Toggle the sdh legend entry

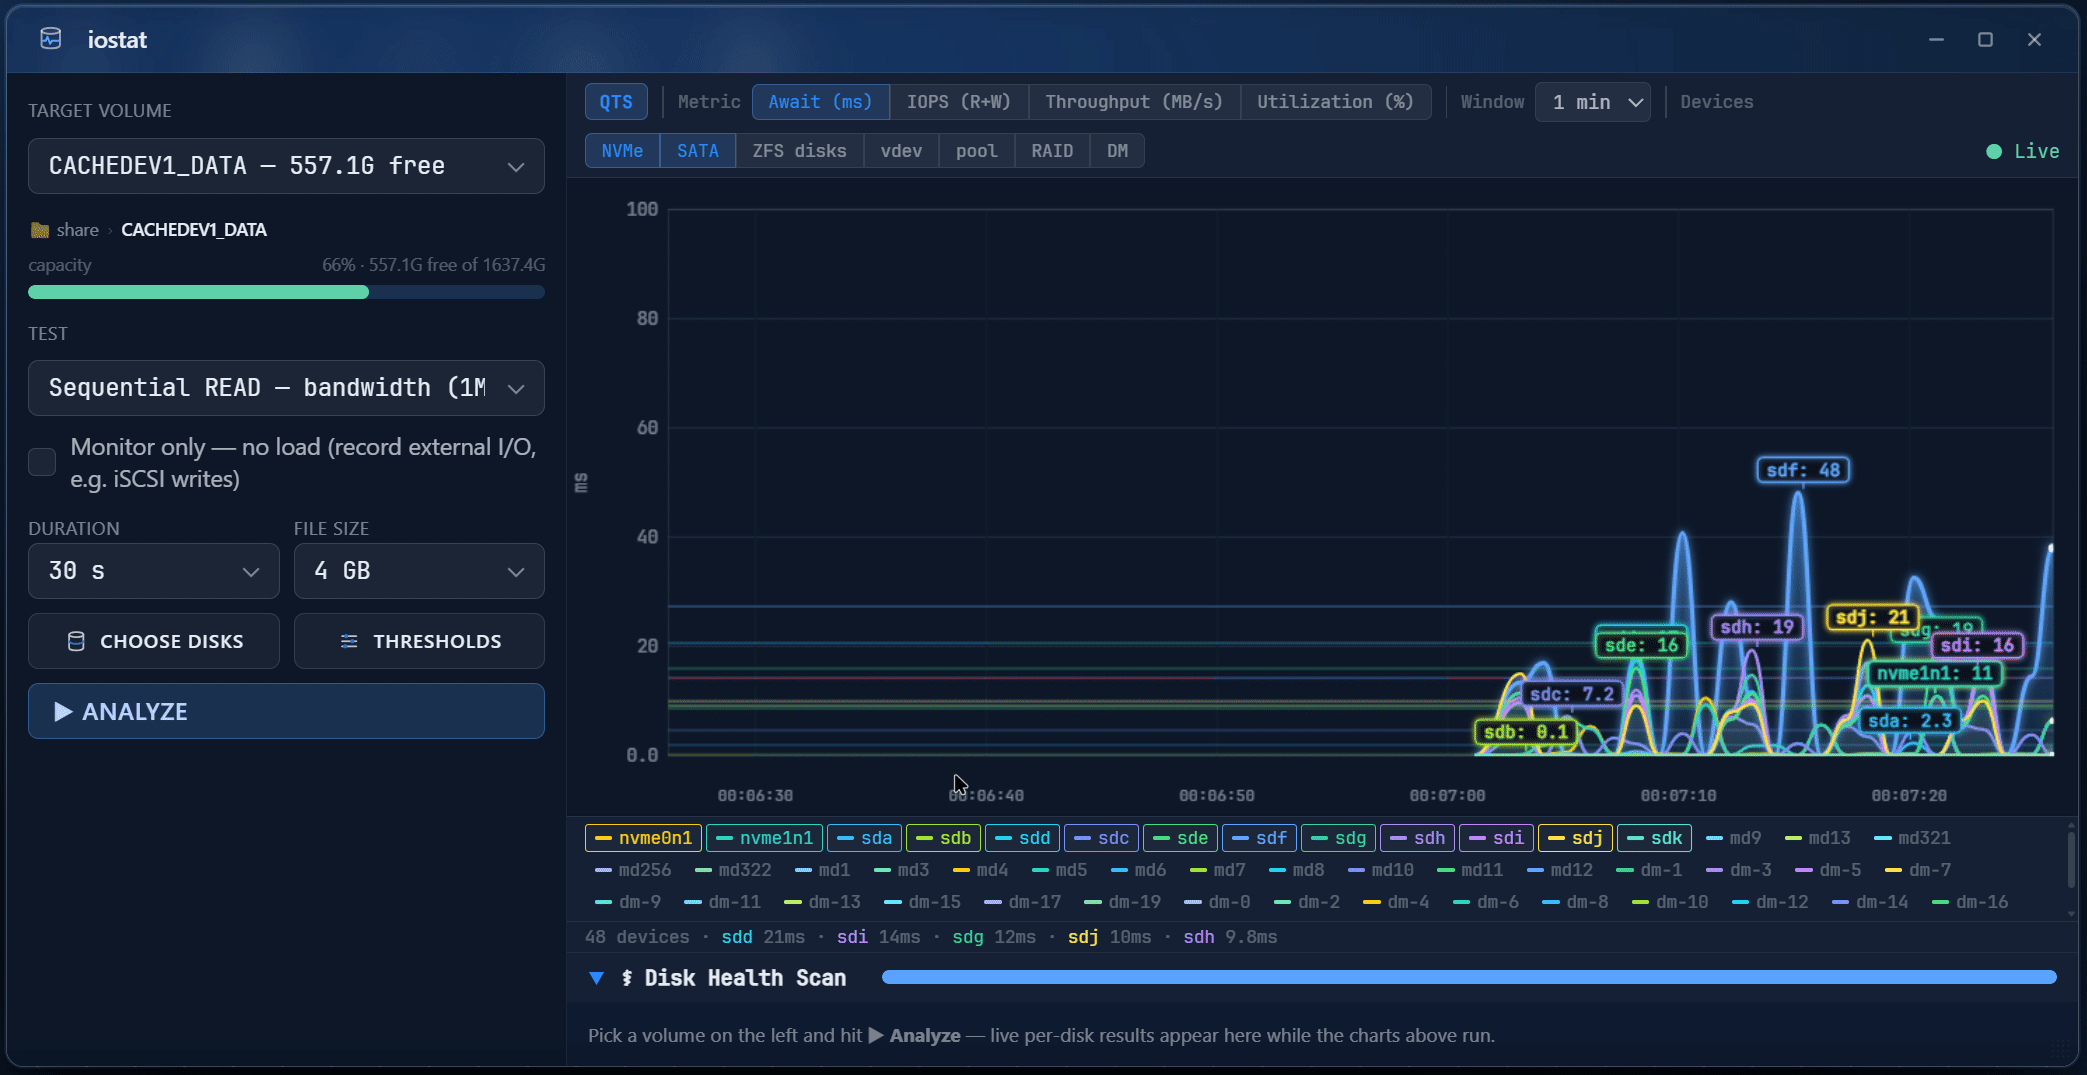point(1417,838)
